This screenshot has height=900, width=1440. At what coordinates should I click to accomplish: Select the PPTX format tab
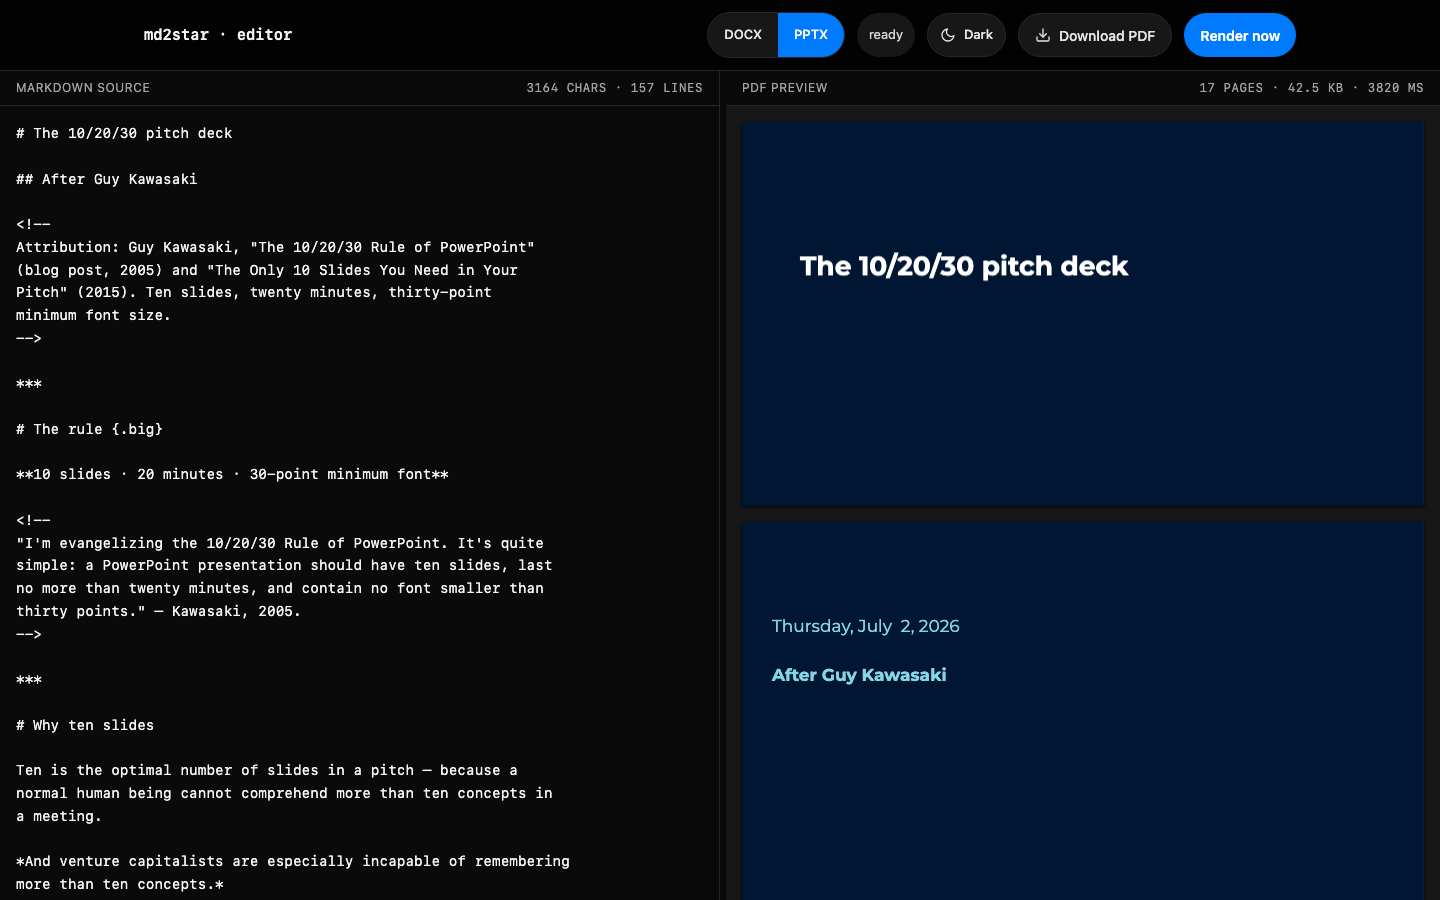811,35
